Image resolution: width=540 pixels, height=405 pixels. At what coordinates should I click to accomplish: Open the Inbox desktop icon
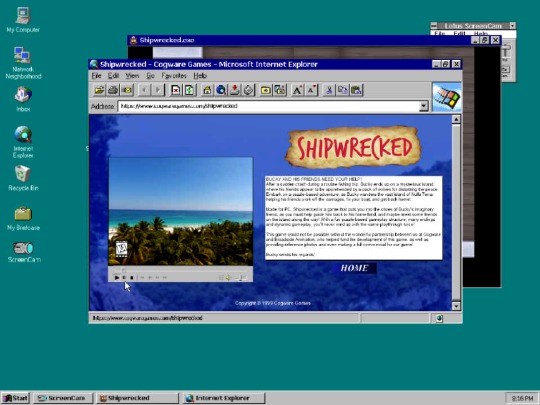[23, 99]
